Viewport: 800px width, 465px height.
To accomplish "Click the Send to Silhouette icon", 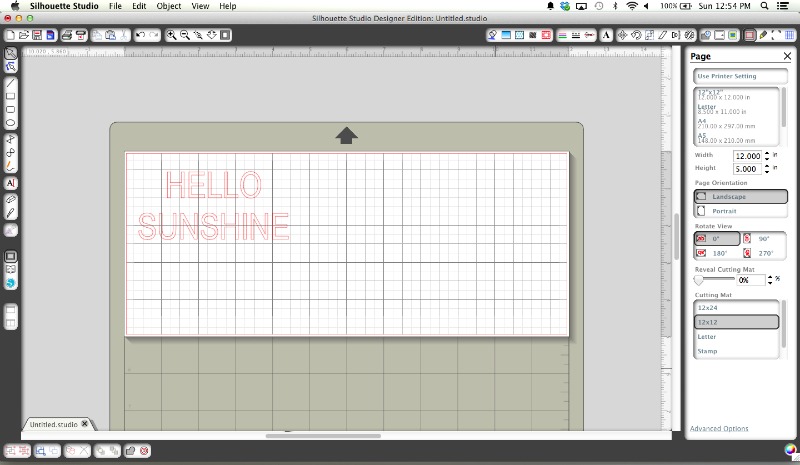I will click(x=81, y=35).
